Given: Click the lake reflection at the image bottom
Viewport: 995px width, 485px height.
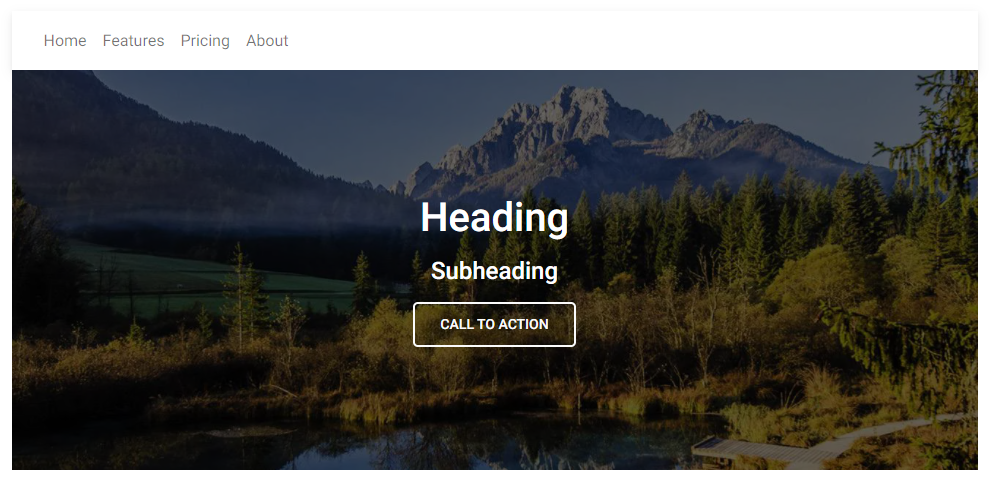Looking at the screenshot, I should [444, 448].
